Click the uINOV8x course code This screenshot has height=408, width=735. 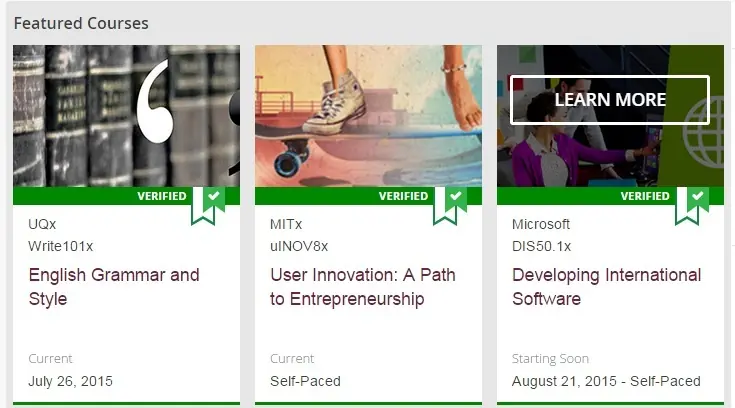pyautogui.click(x=299, y=246)
